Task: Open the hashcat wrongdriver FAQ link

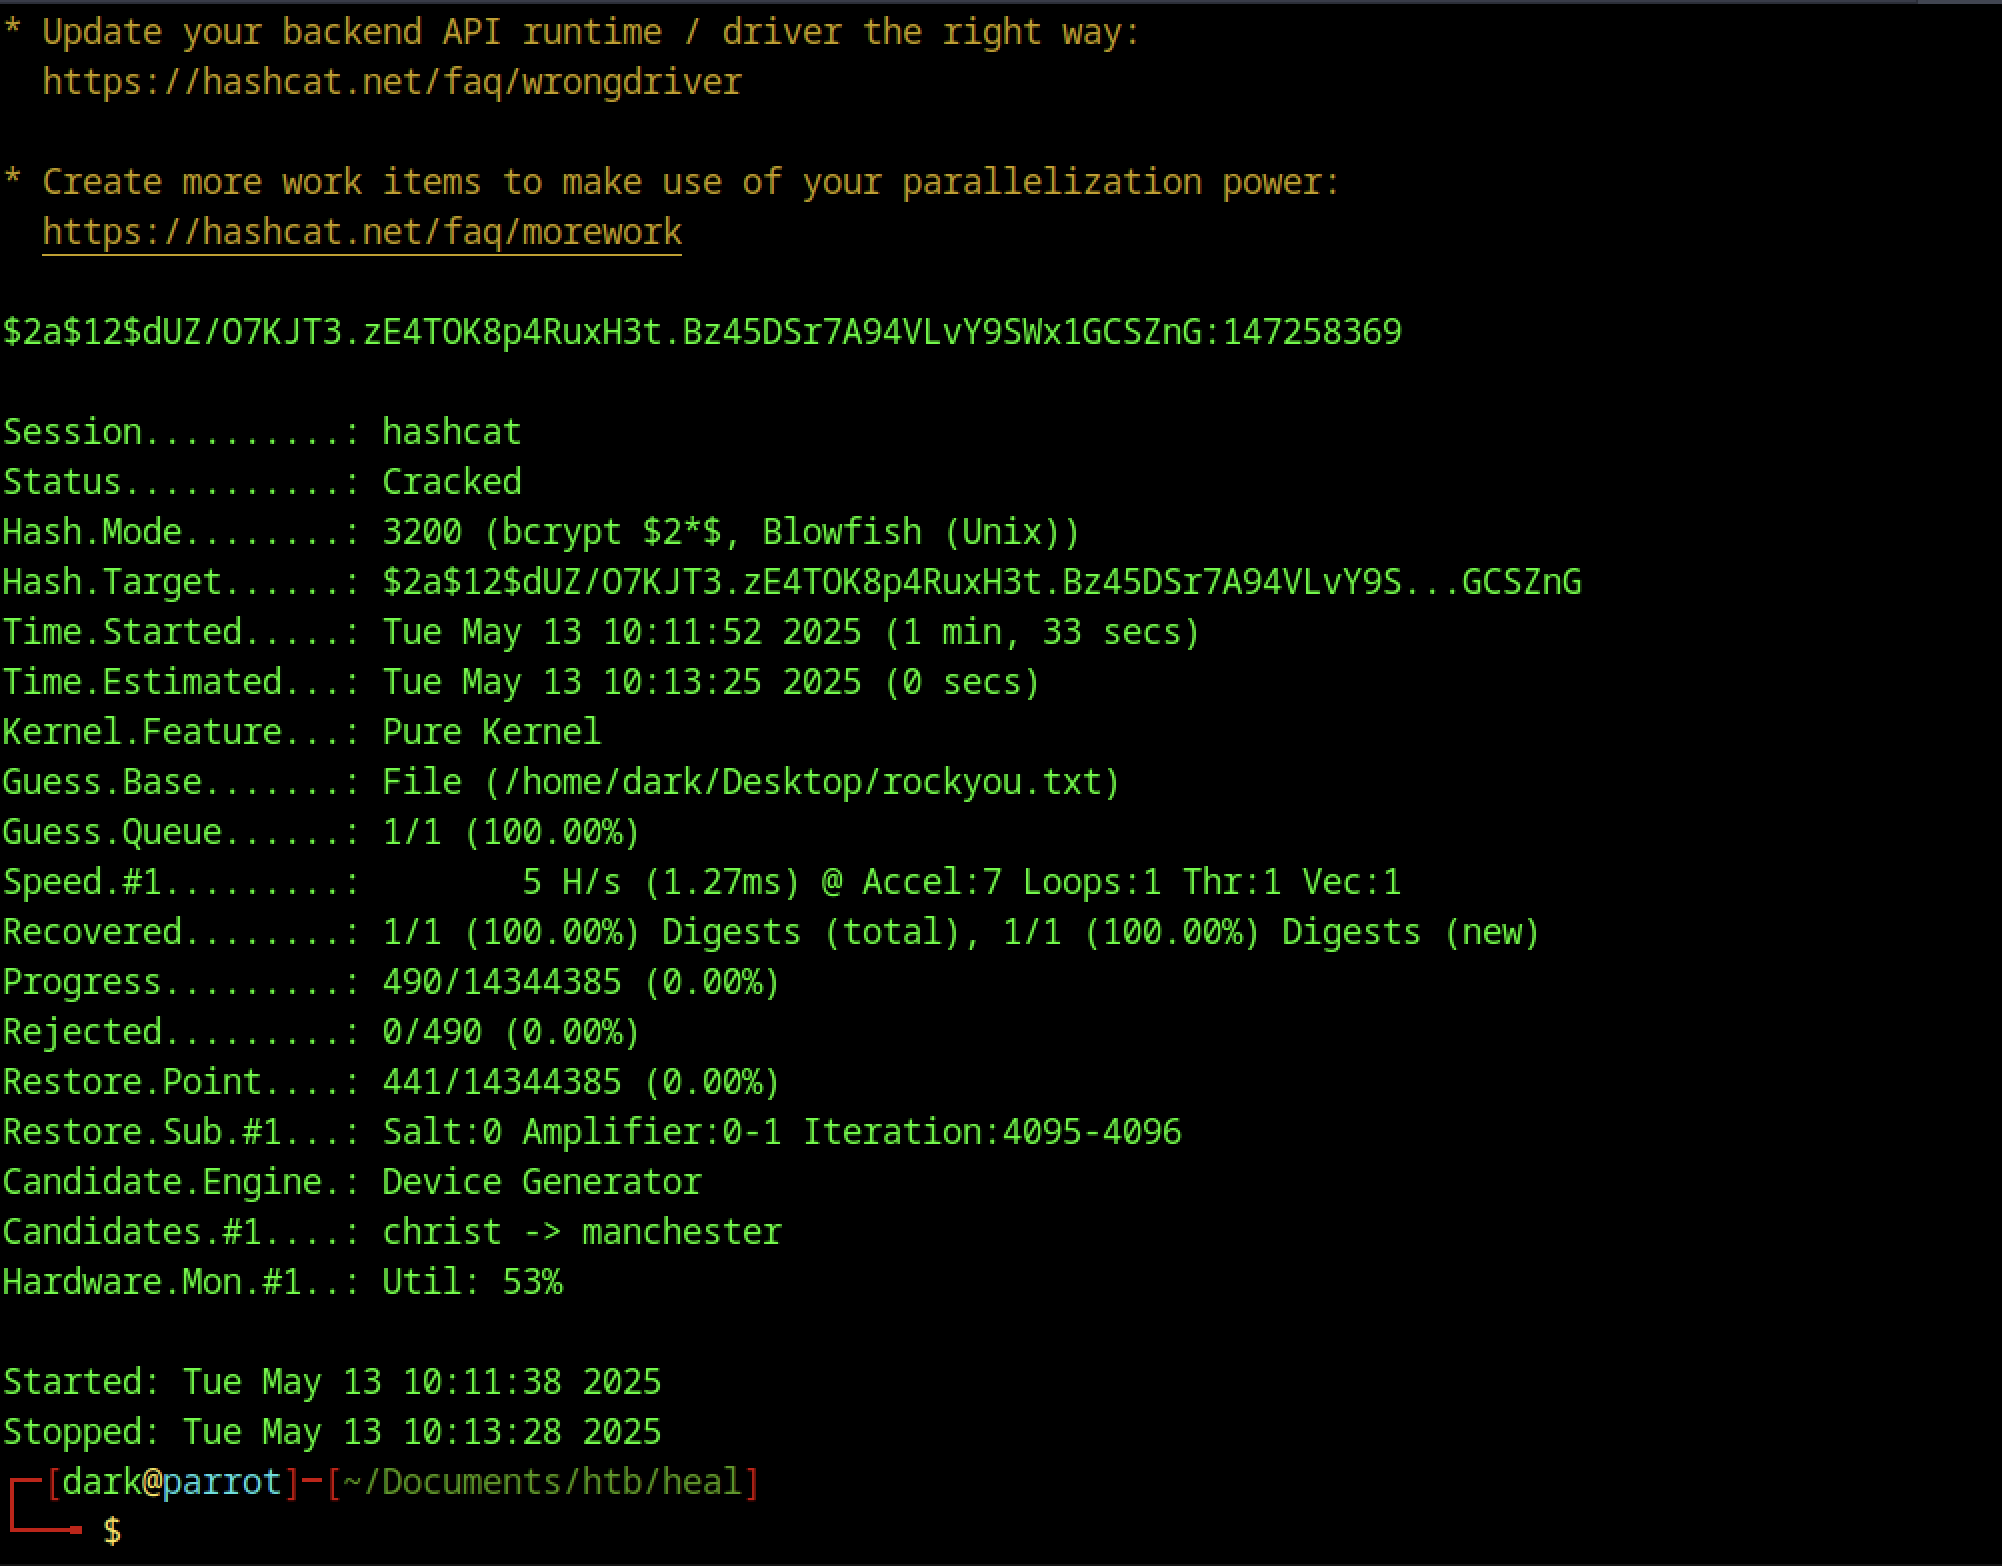Action: tap(391, 82)
